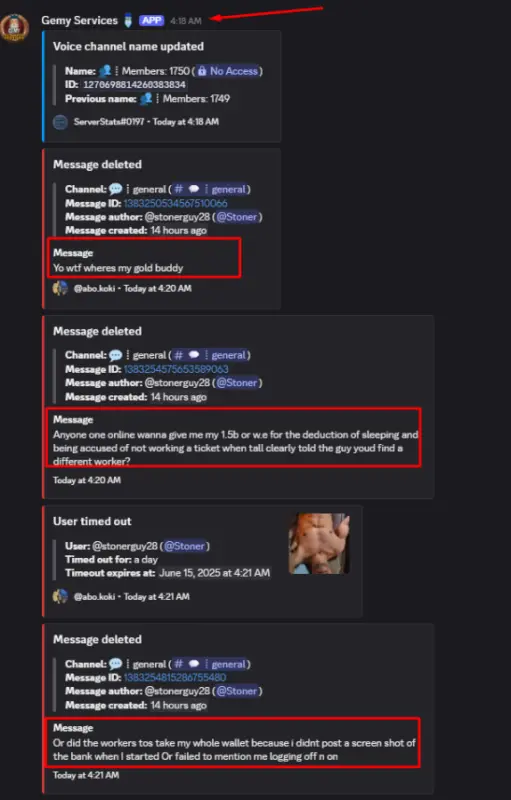This screenshot has width=511, height=800.
Task: Click the @Stoner mention in first deleted message
Action: [x=237, y=217]
